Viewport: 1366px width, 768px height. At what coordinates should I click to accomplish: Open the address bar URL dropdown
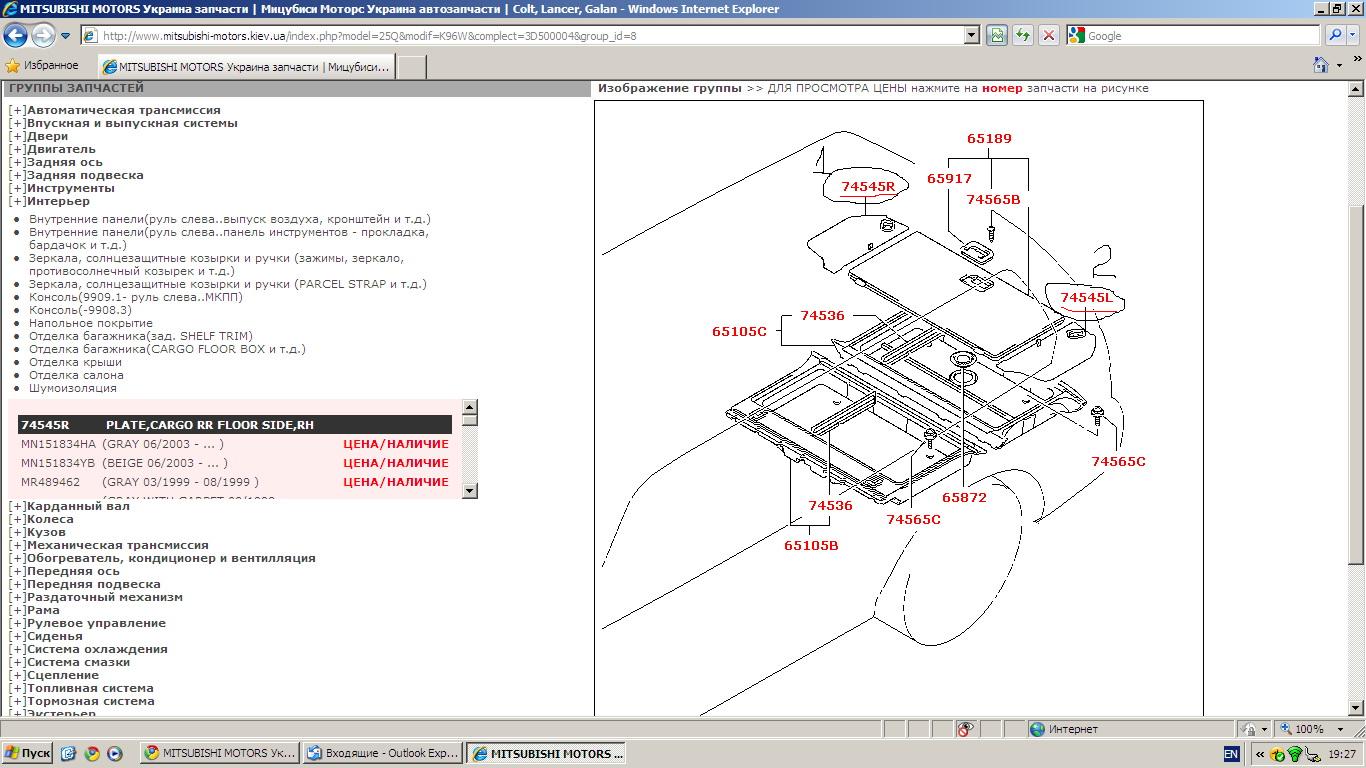pos(971,36)
